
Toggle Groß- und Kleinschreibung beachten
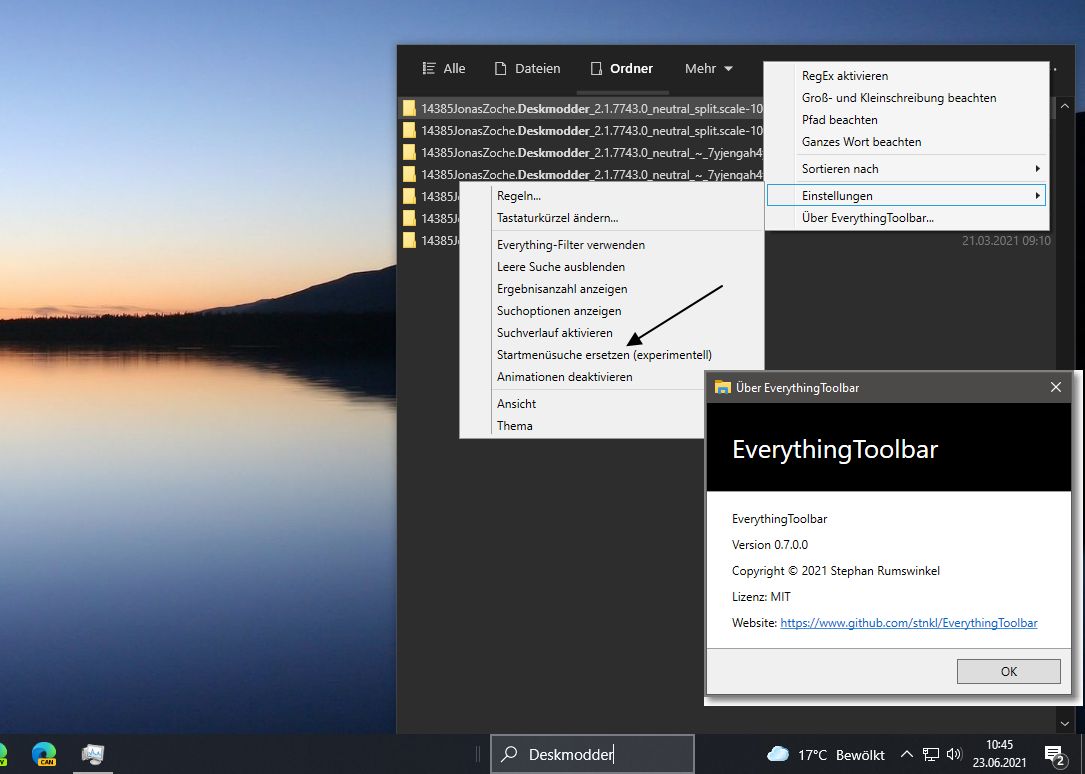906,98
